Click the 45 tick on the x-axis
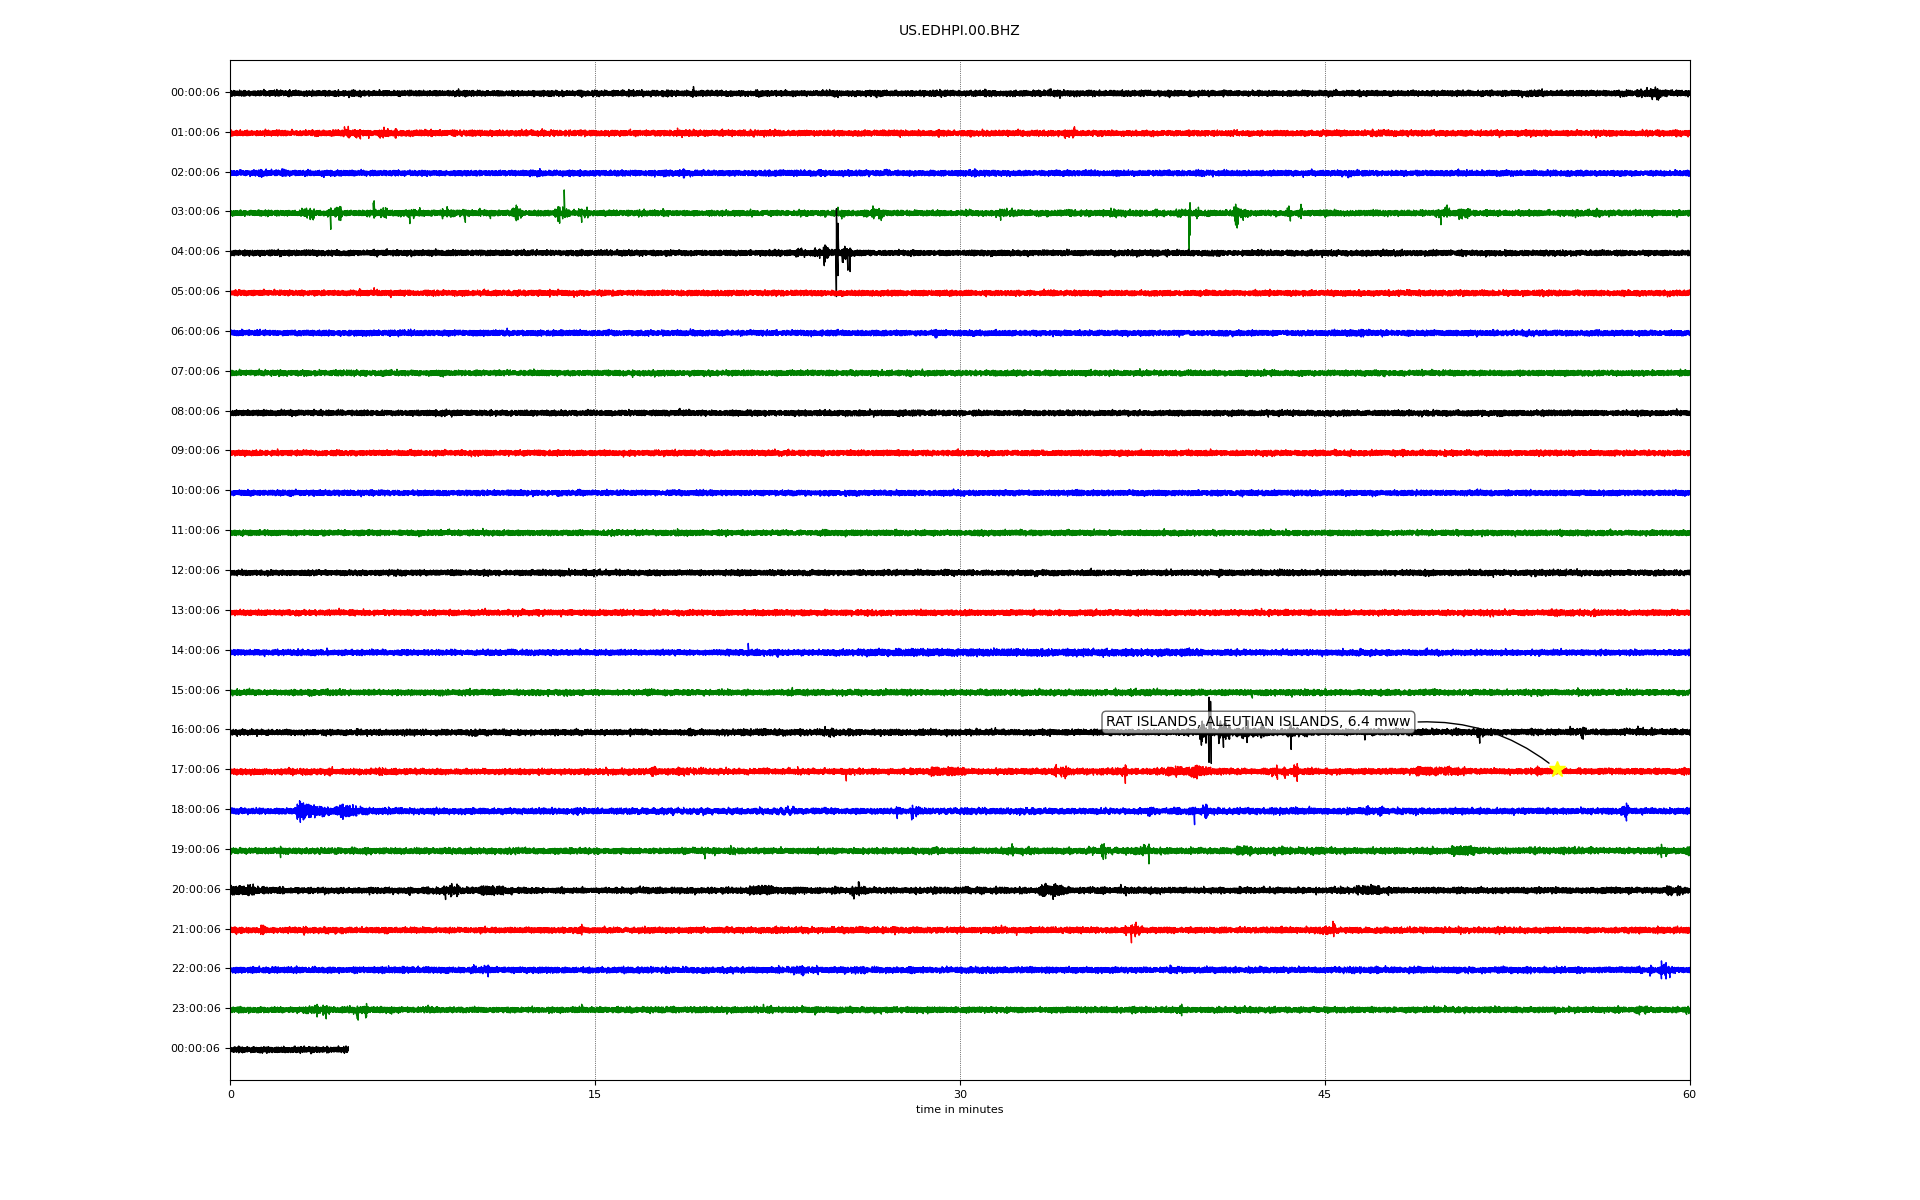 1325,1094
